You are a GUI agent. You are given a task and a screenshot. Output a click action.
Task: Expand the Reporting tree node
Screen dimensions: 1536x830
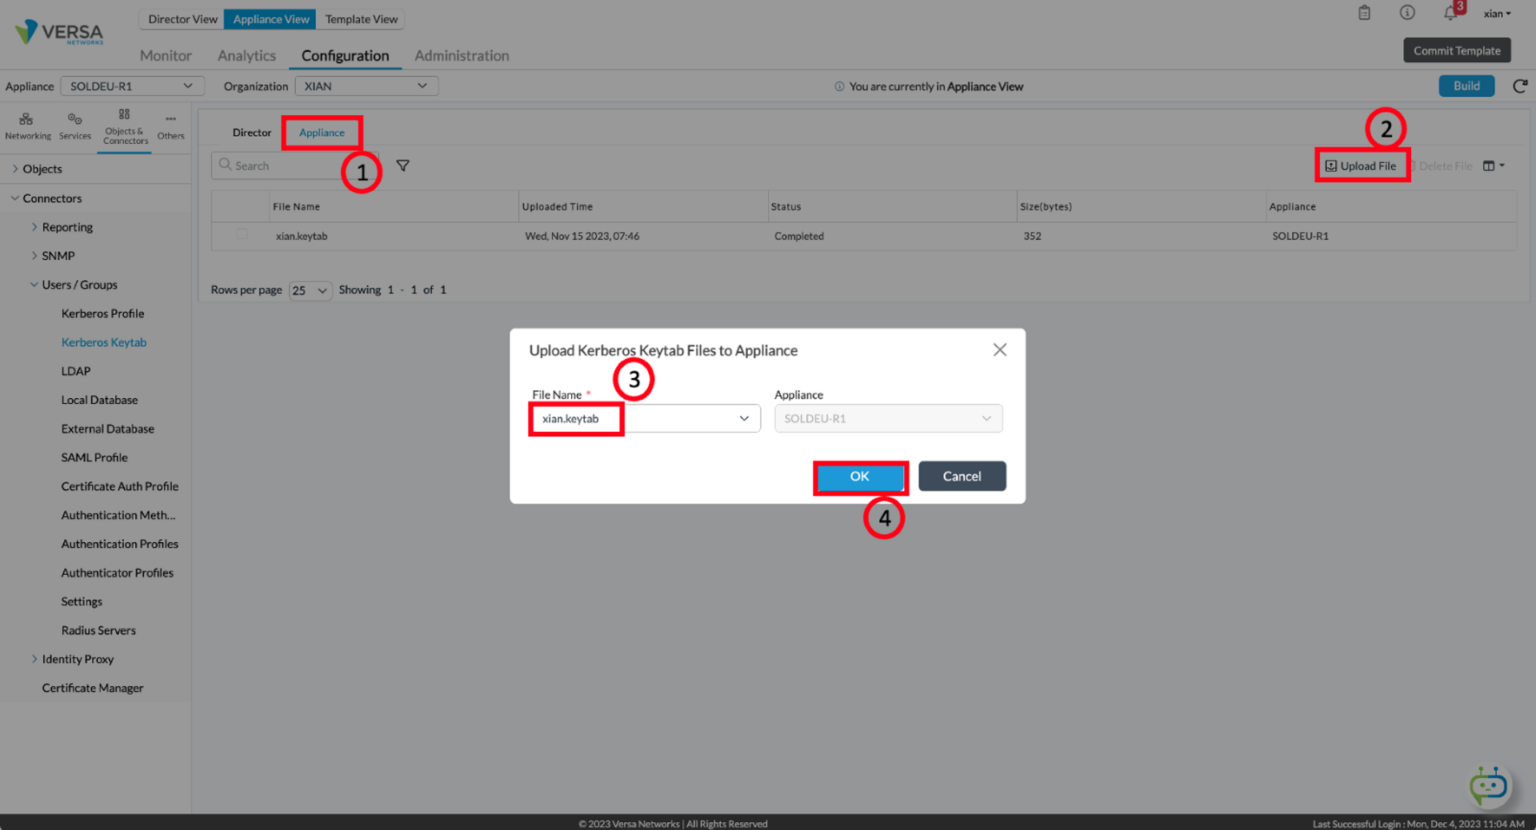pos(34,227)
